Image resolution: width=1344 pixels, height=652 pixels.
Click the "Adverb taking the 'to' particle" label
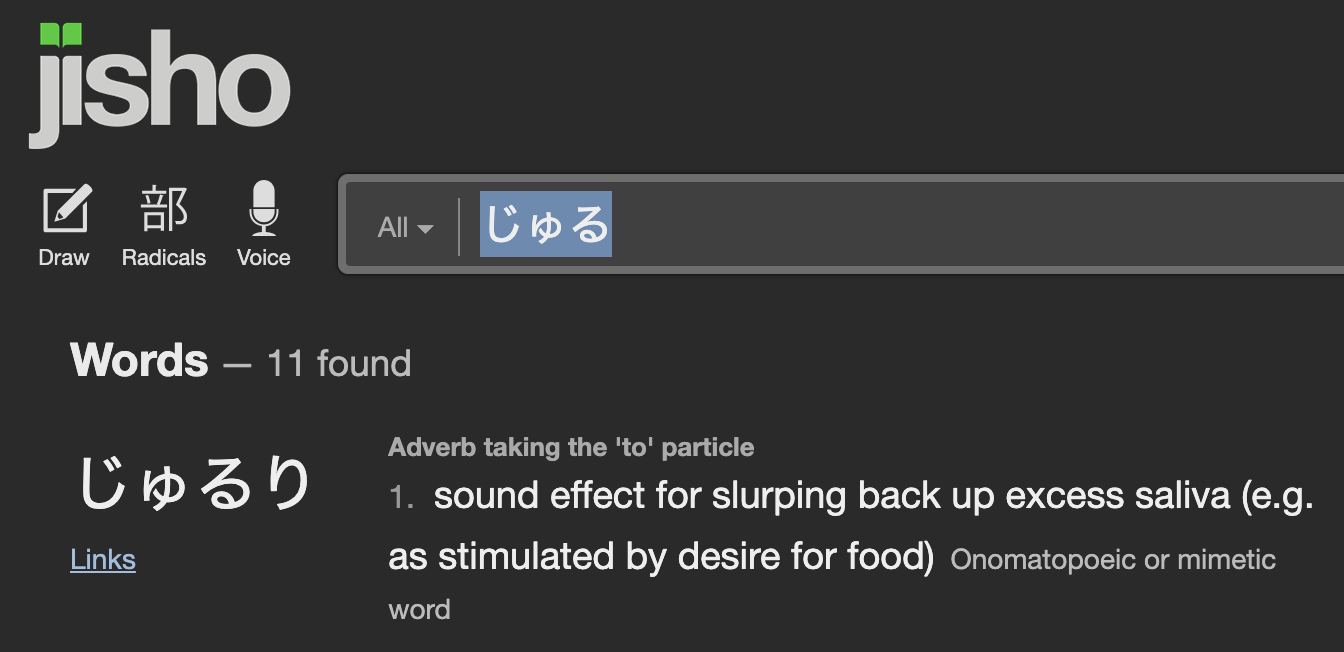[x=571, y=447]
